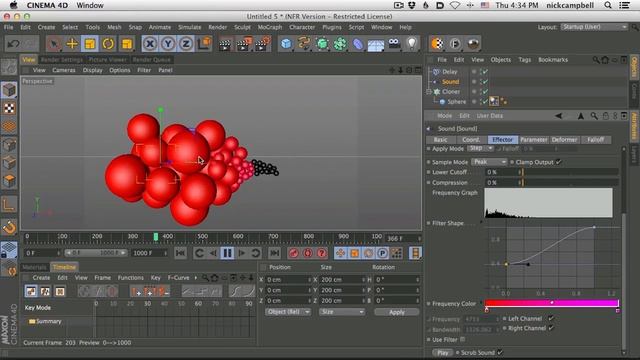The width and height of the screenshot is (640, 360).
Task: Select the Delay object in Object Manager
Action: (x=449, y=72)
